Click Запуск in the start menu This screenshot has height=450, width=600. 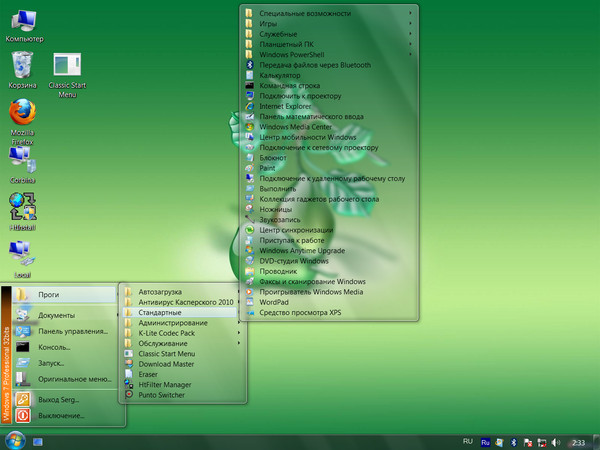[64, 363]
